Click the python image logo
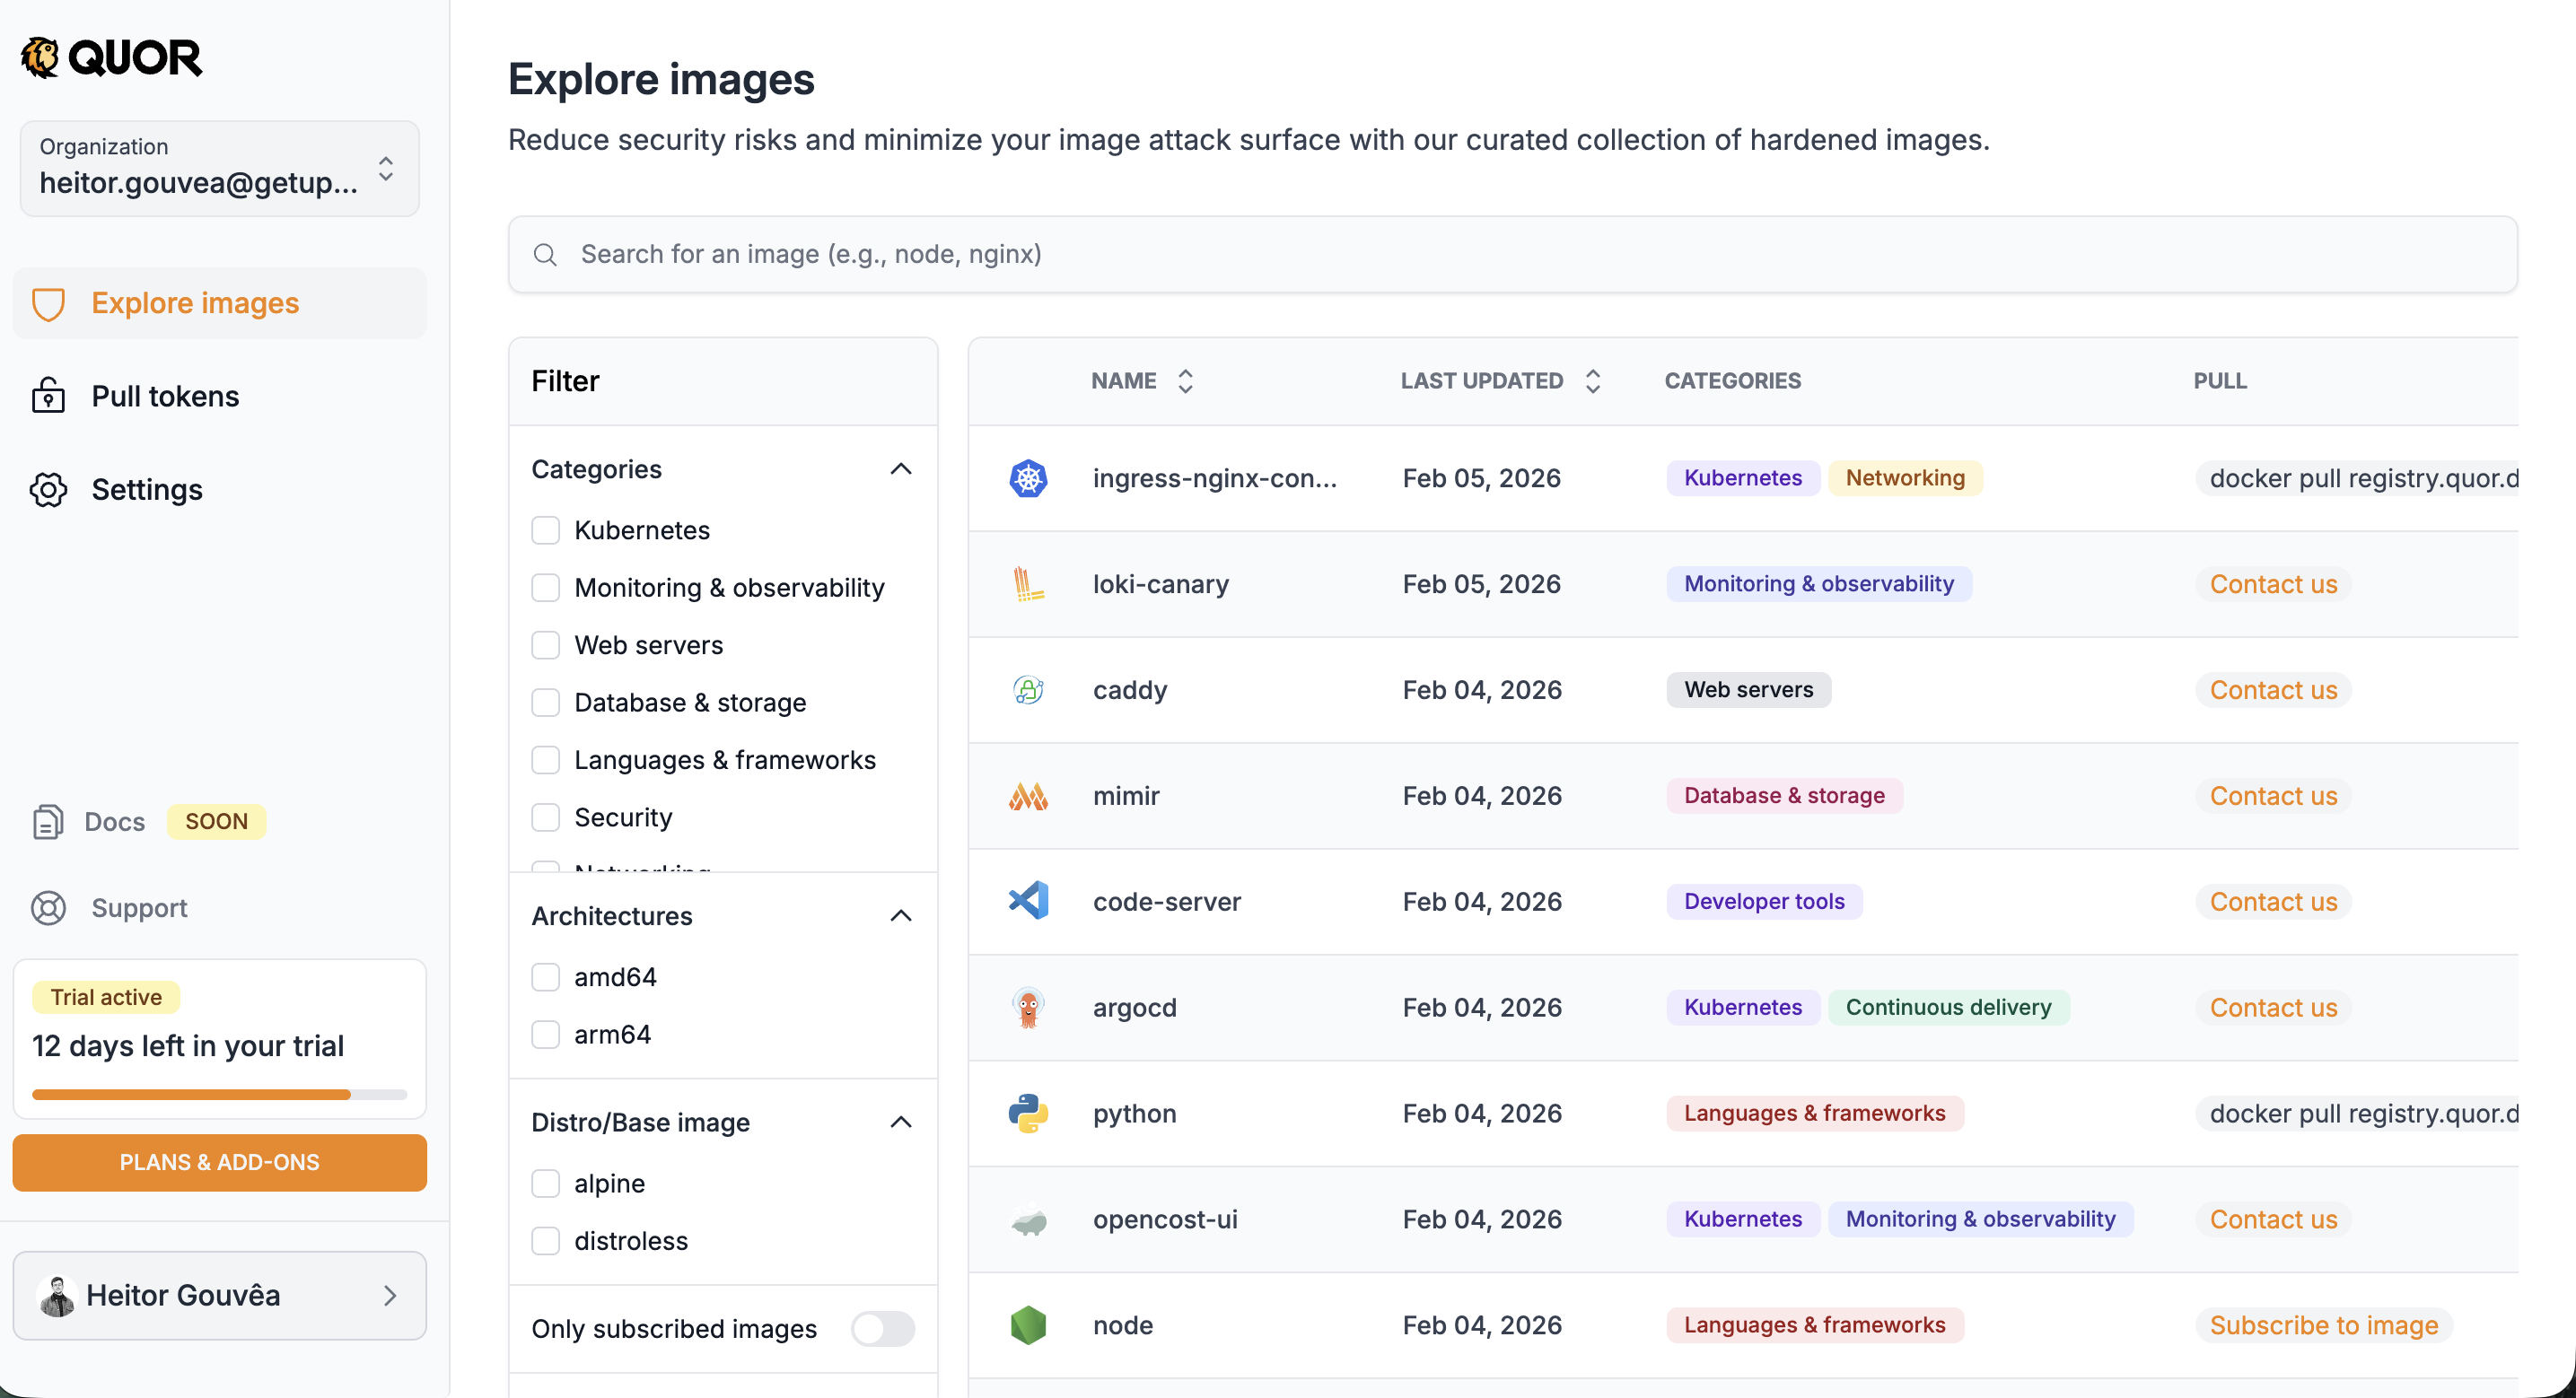Image resolution: width=2576 pixels, height=1398 pixels. coord(1028,1113)
